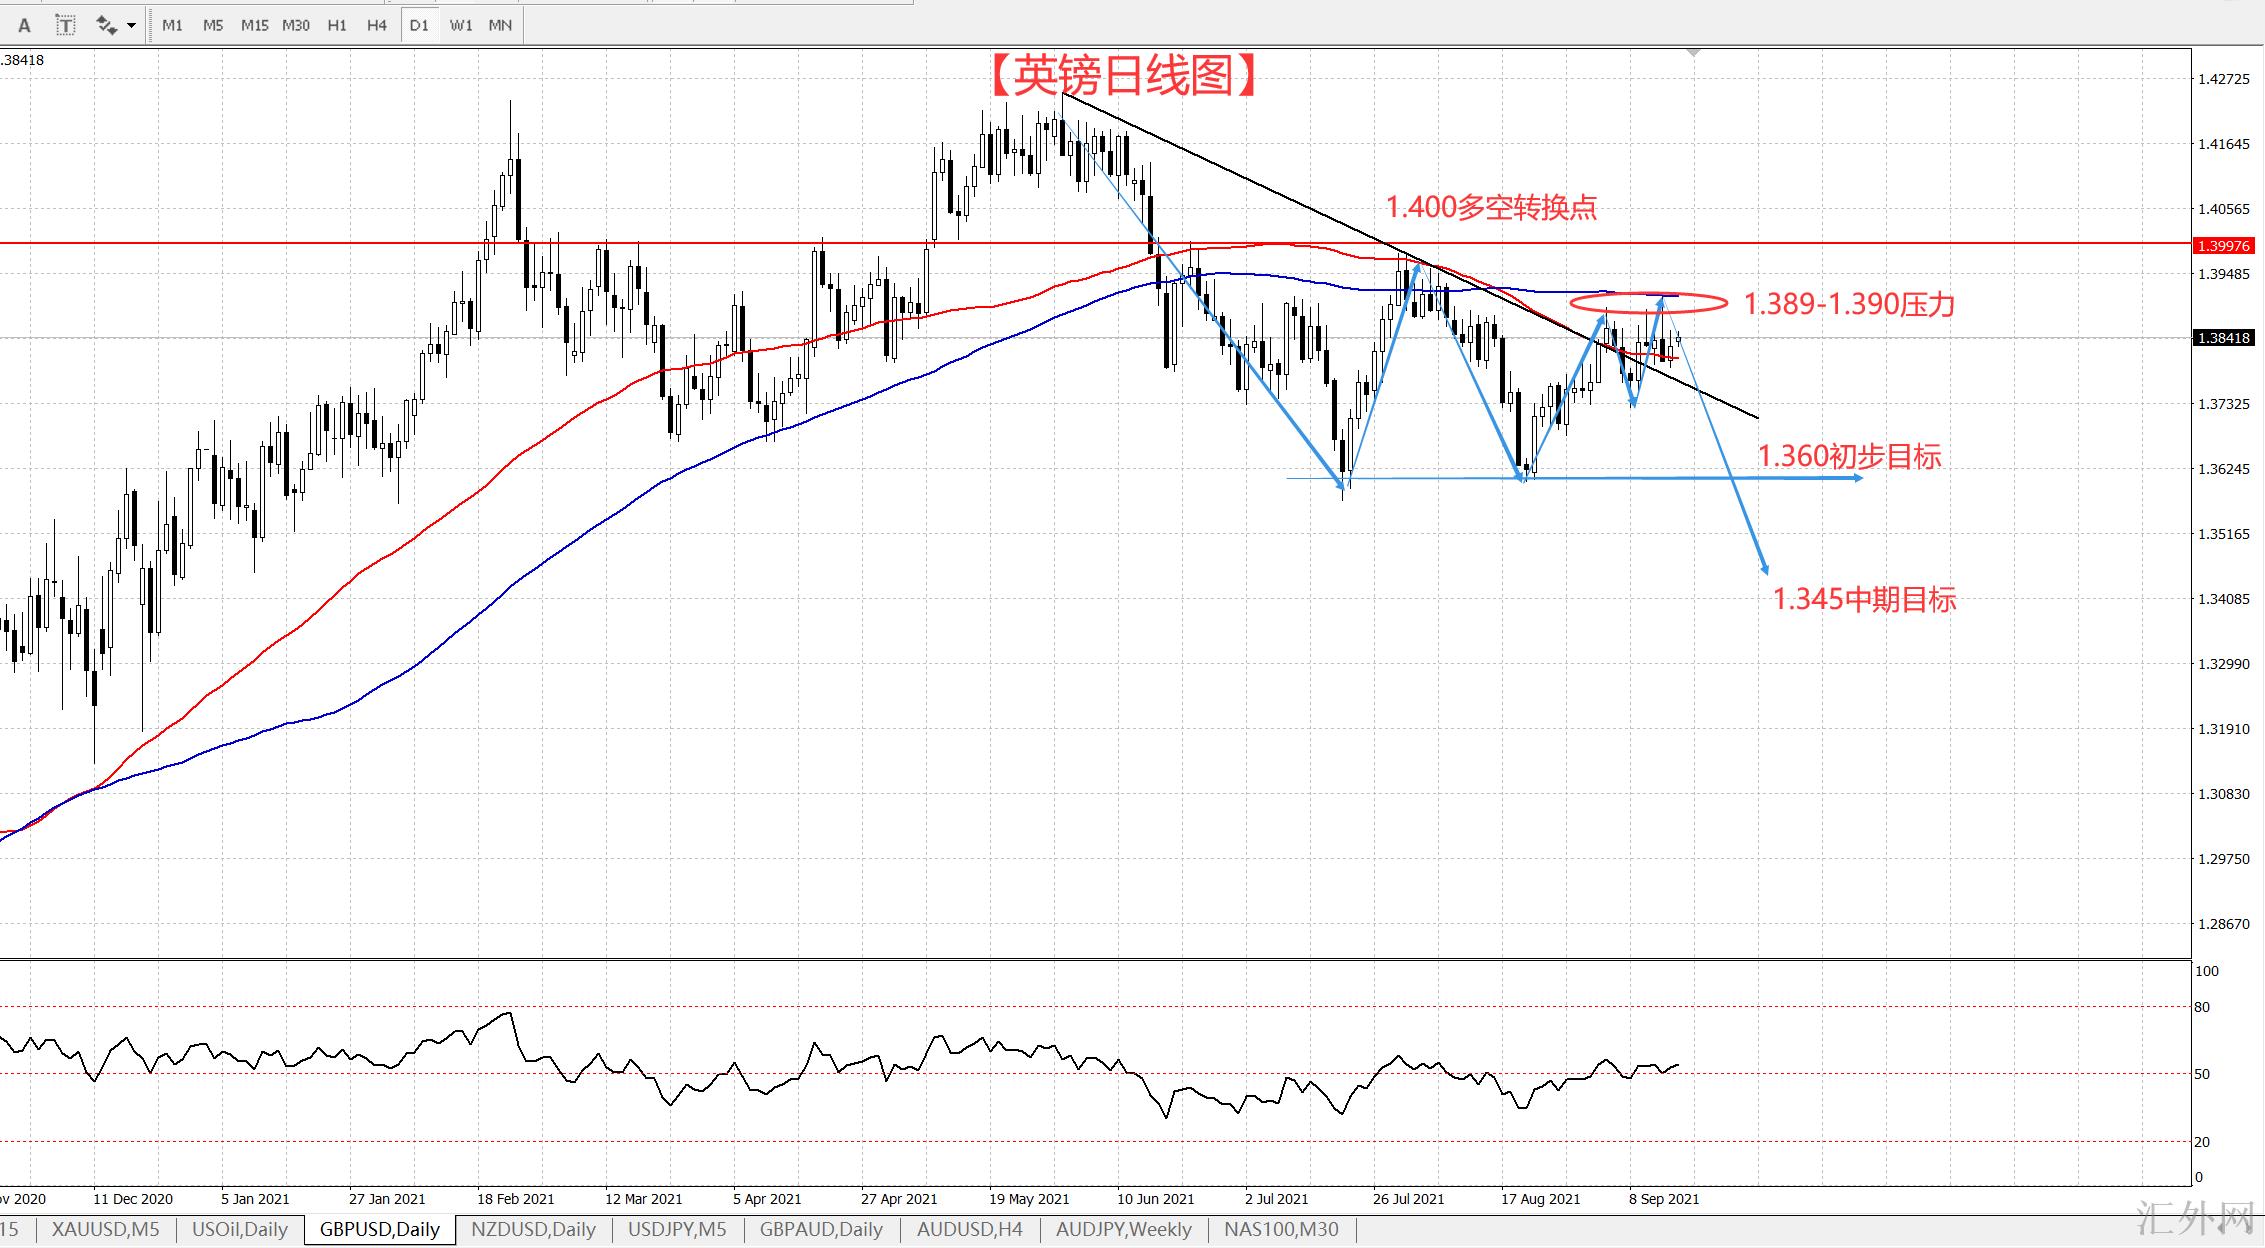Change chart period to H1
Image resolution: width=2265 pixels, height=1248 pixels.
[337, 25]
